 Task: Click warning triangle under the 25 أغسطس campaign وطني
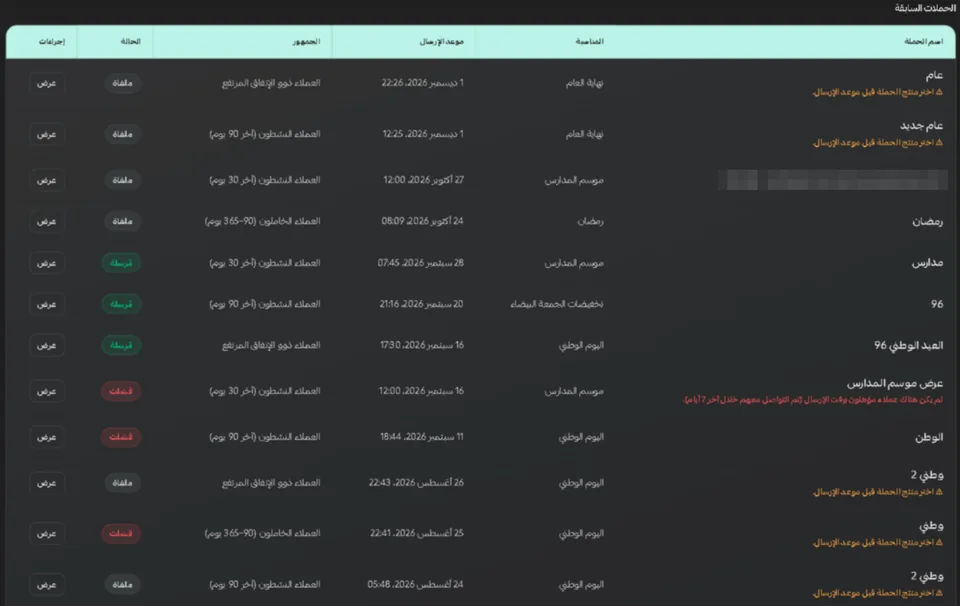coord(939,542)
